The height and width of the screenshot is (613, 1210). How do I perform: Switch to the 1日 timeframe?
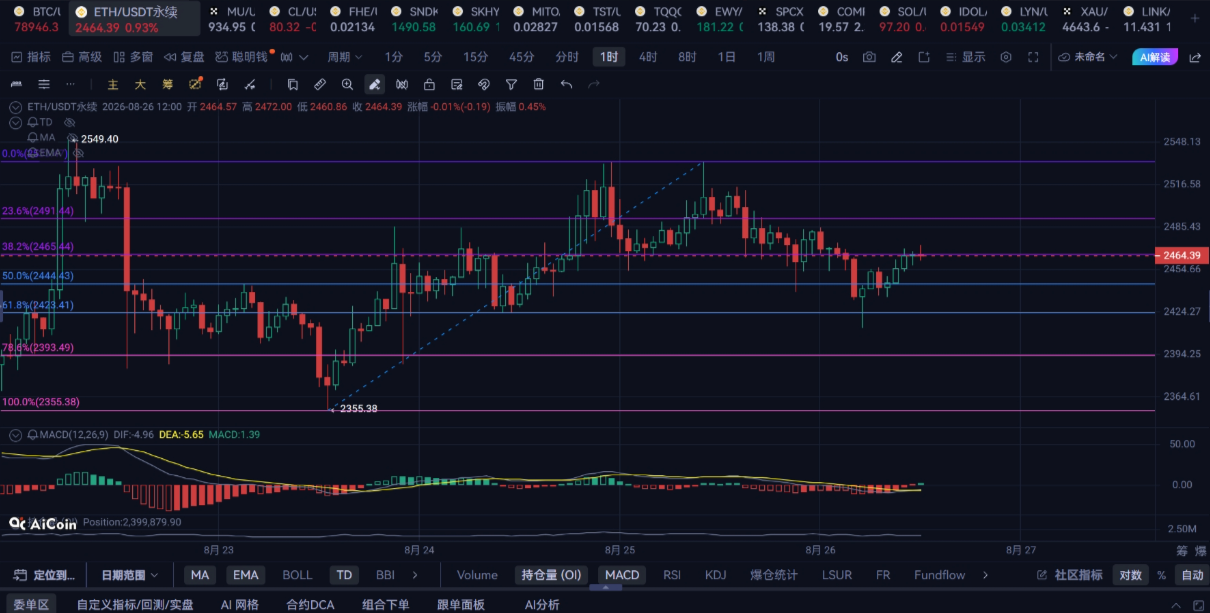(x=727, y=57)
